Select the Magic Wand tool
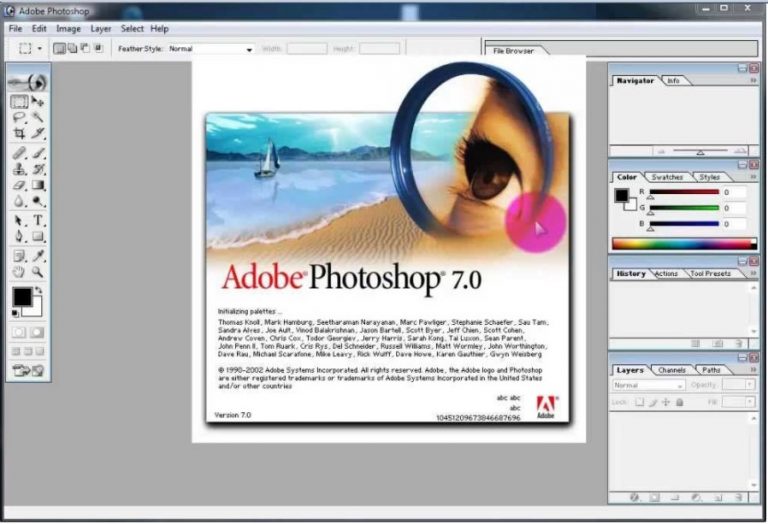The height and width of the screenshot is (524, 768). point(38,117)
